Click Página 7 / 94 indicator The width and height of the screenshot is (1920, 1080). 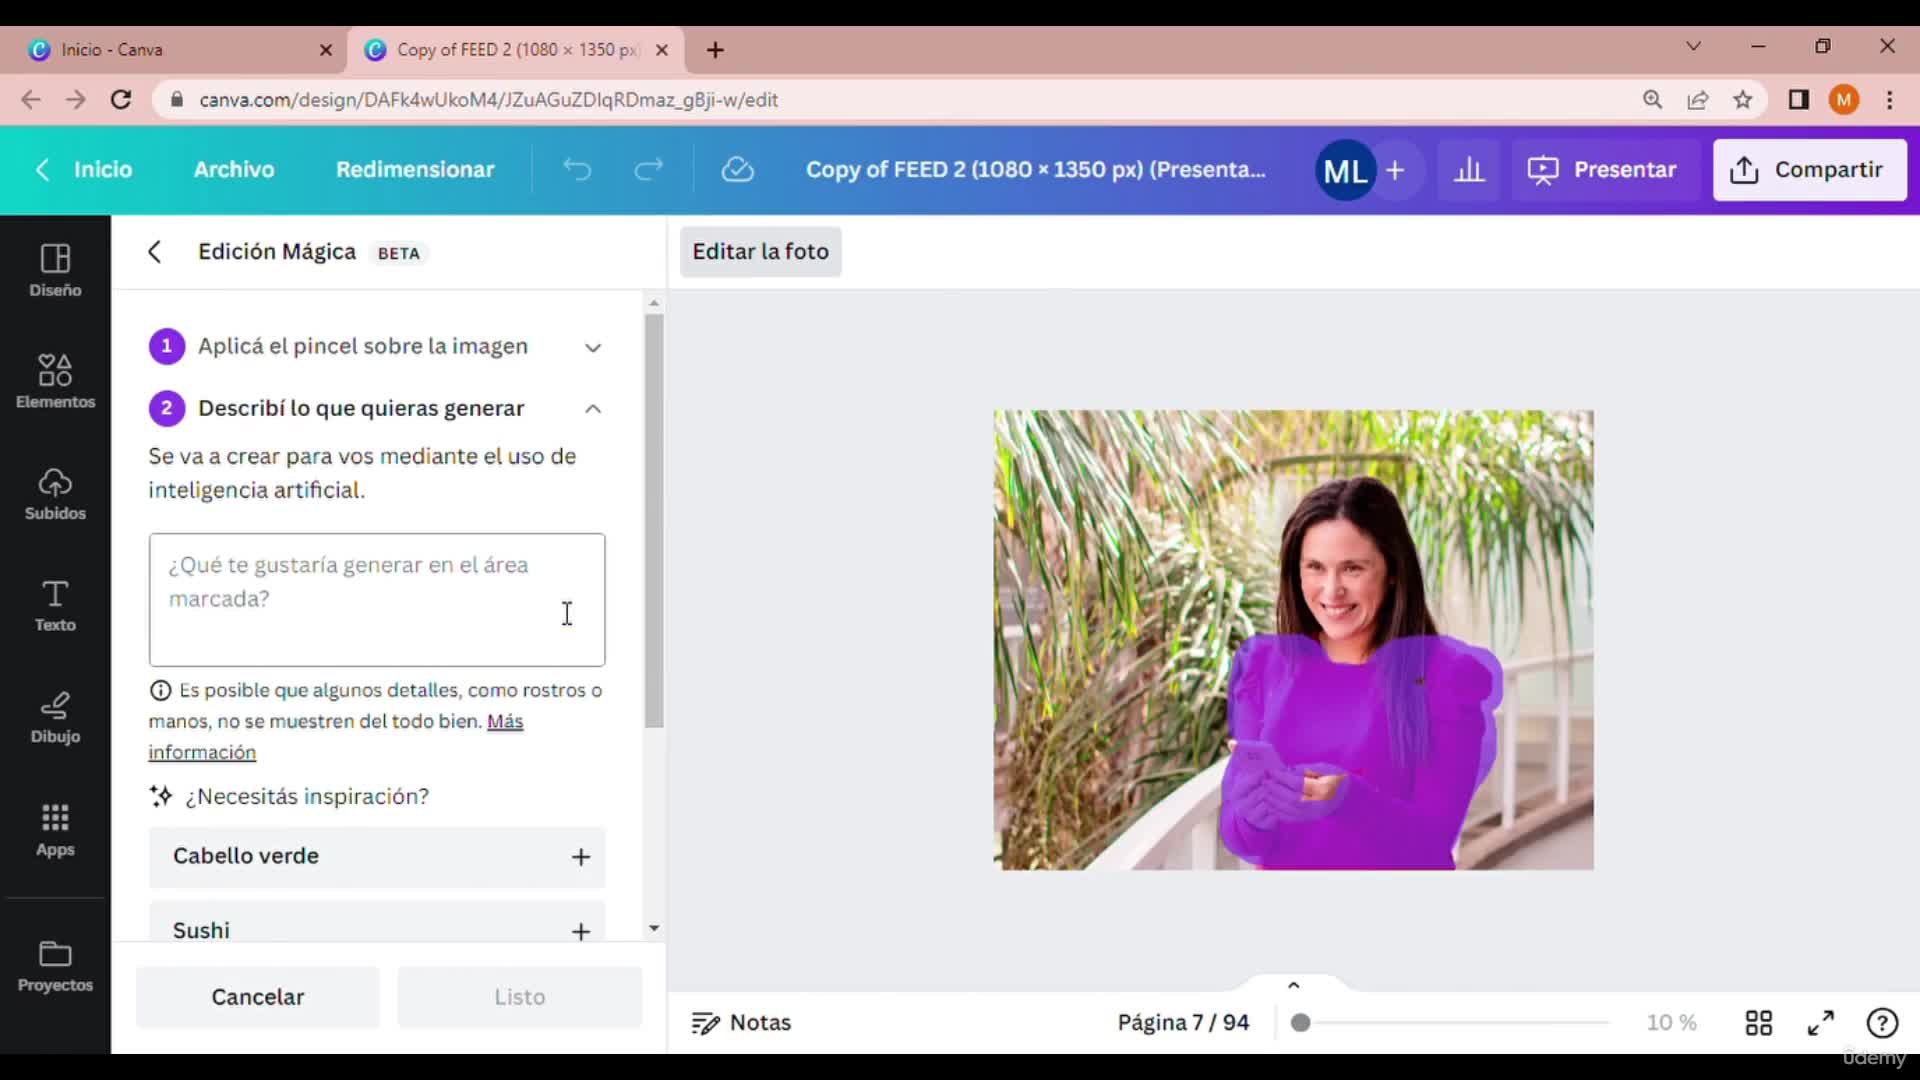click(x=1183, y=1023)
